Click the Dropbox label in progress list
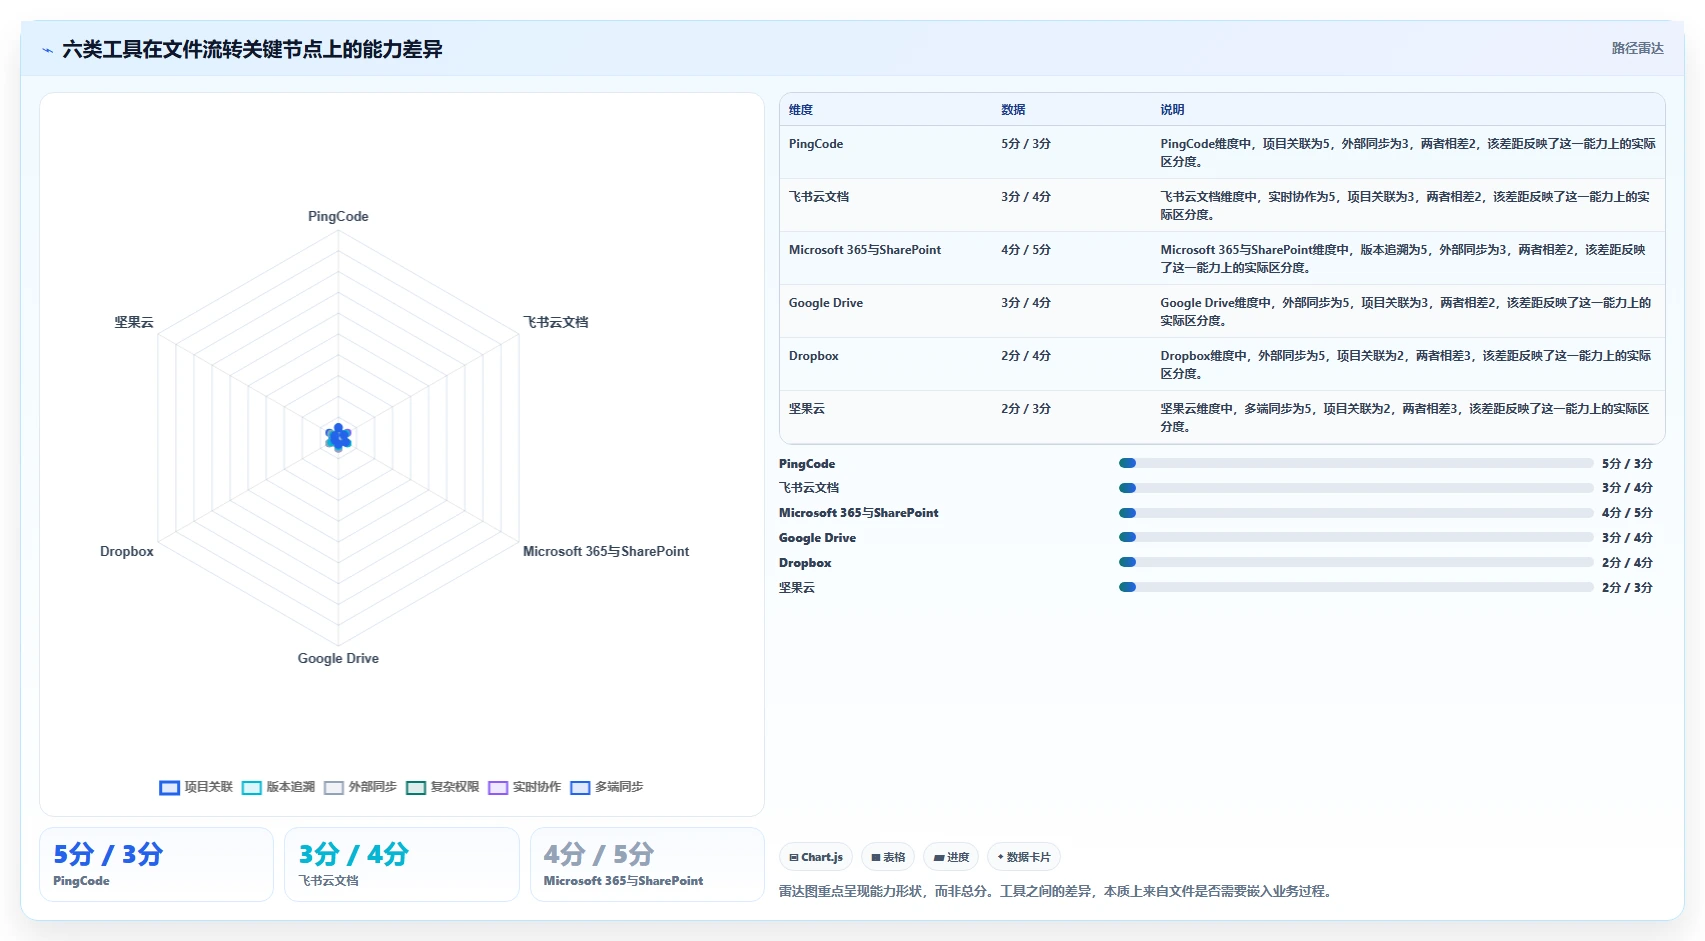This screenshot has width=1705, height=941. pyautogui.click(x=805, y=563)
